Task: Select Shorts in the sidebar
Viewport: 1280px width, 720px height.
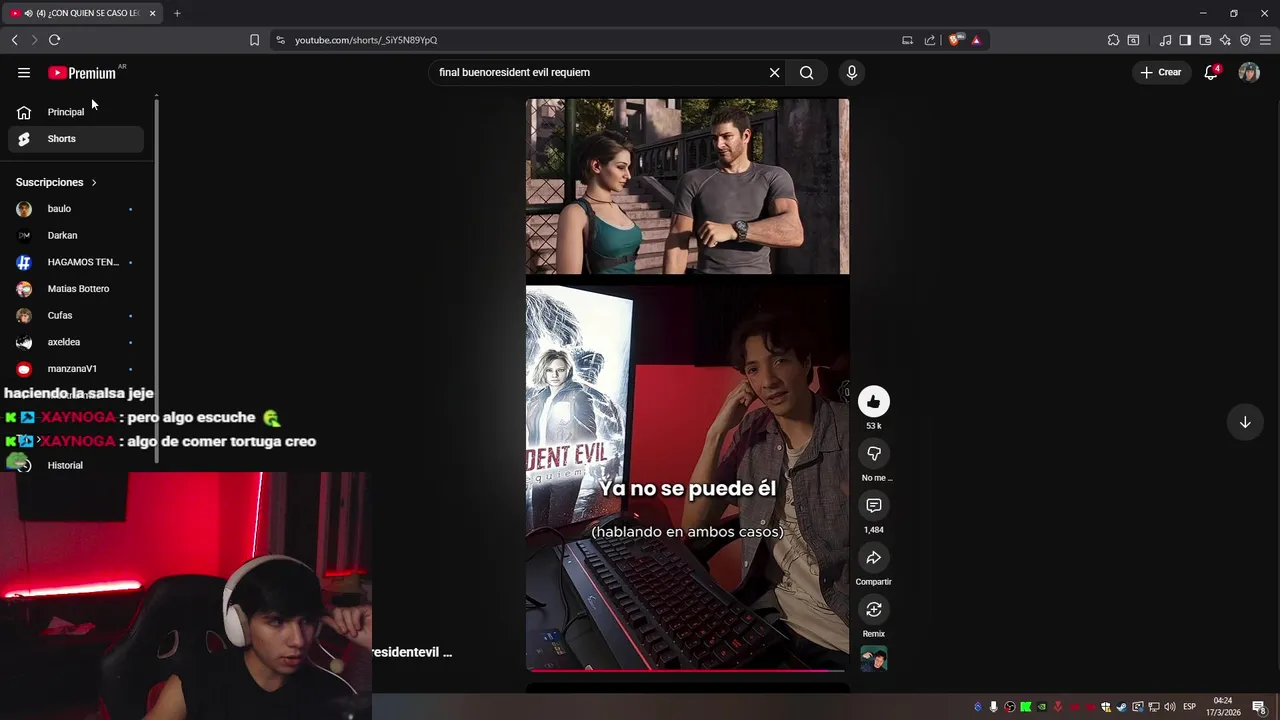Action: (76, 139)
